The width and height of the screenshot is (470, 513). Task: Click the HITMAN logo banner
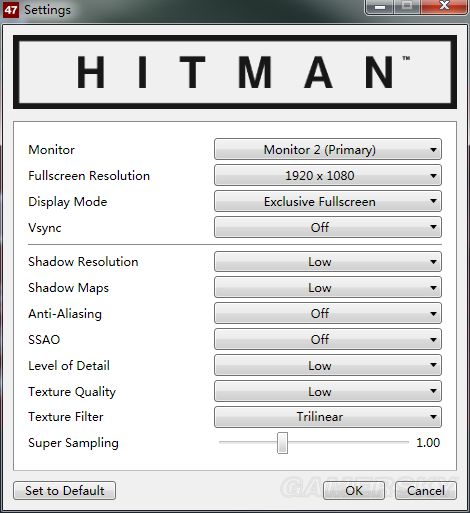point(235,72)
